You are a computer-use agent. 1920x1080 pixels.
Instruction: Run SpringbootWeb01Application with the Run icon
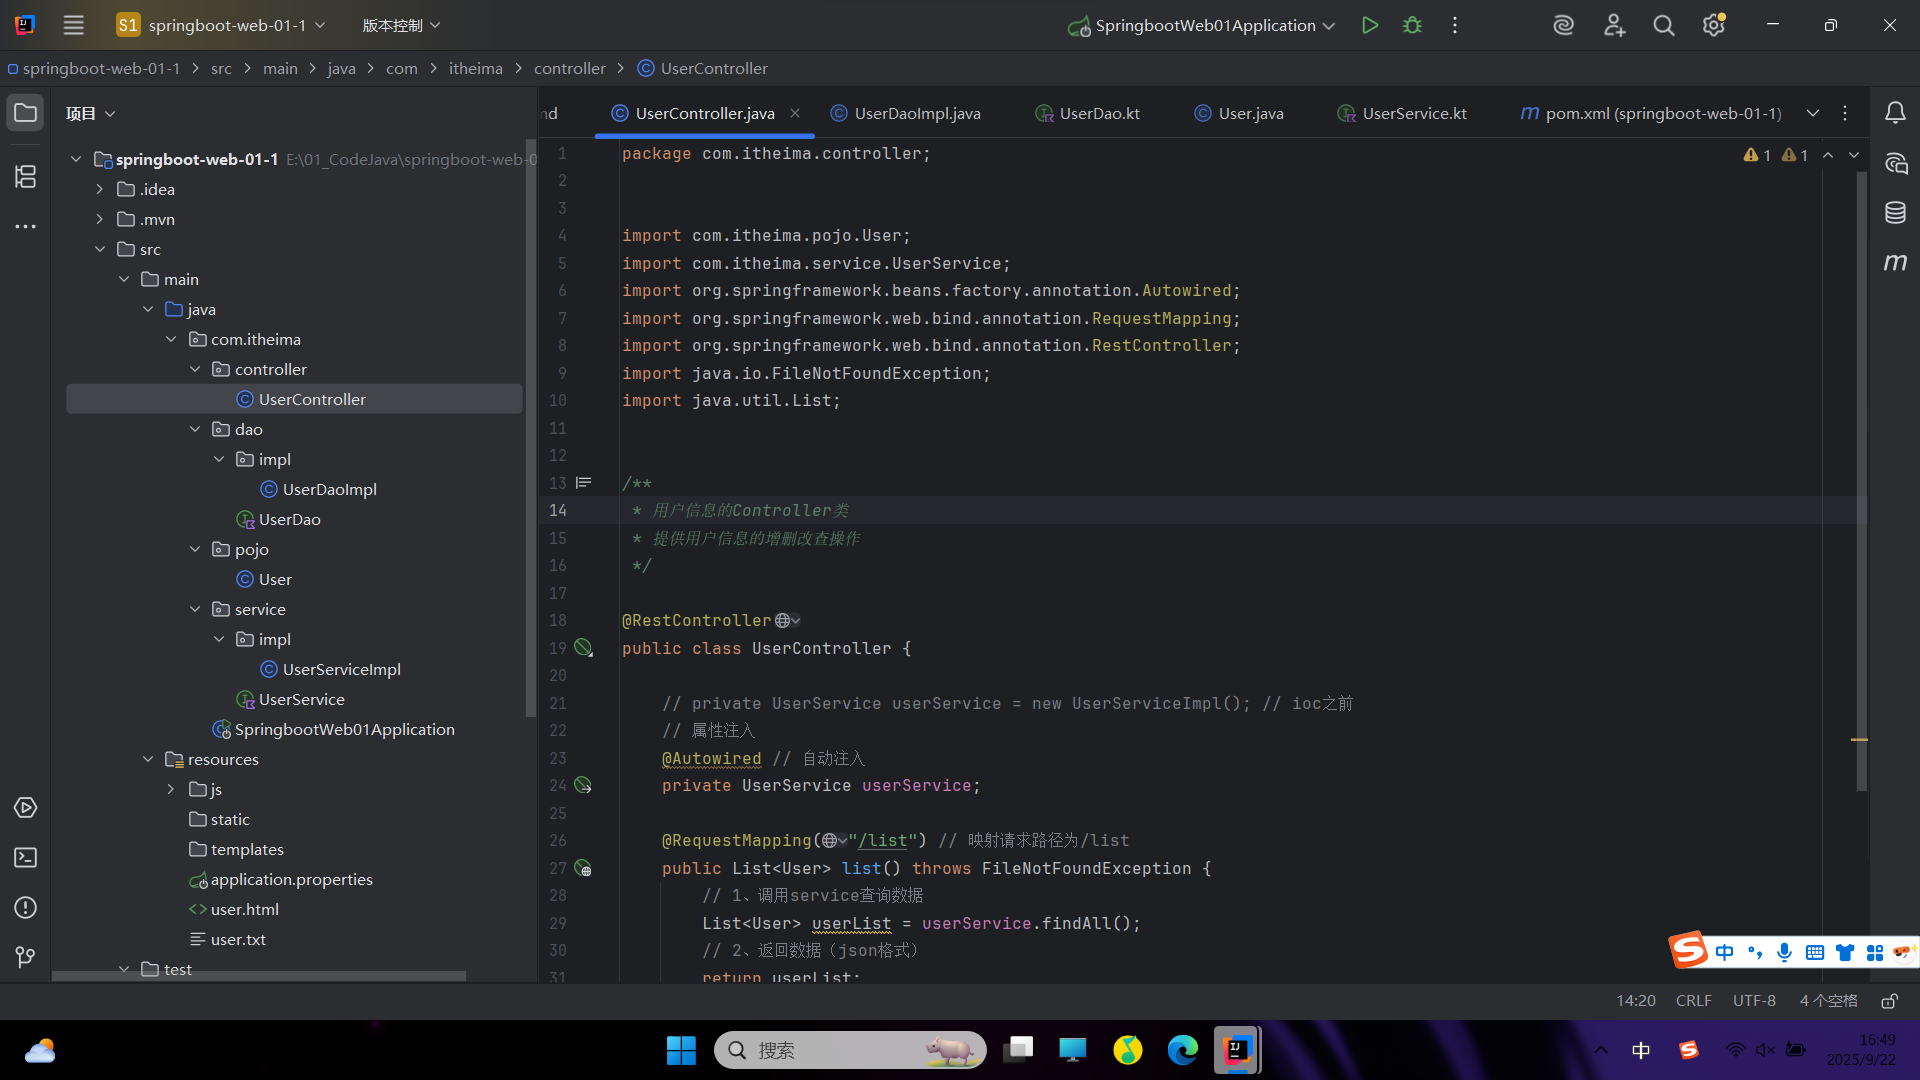tap(1370, 25)
